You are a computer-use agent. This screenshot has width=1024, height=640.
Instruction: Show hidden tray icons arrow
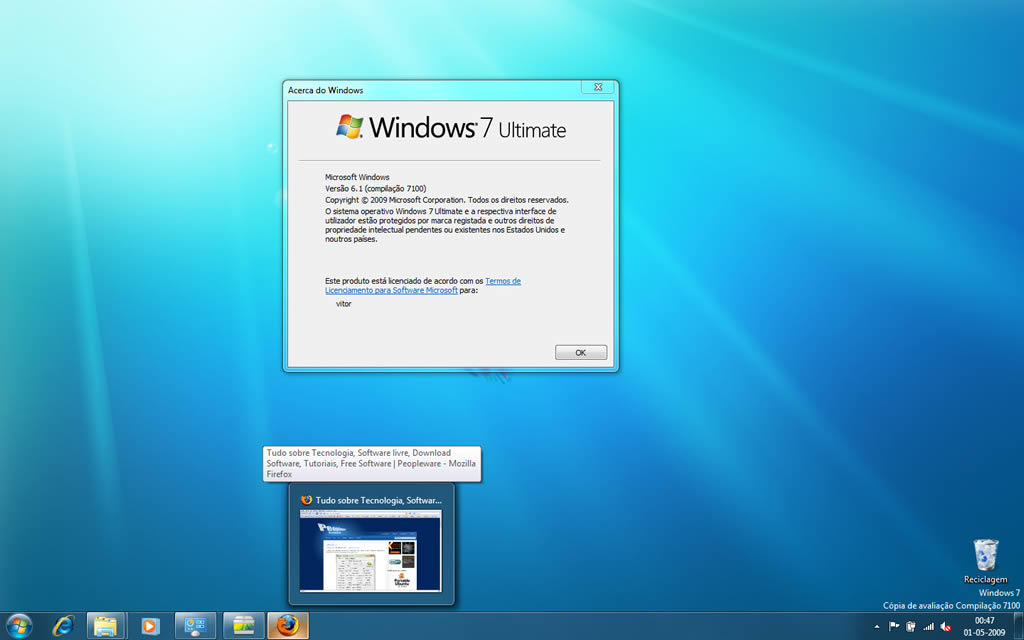coord(876,627)
